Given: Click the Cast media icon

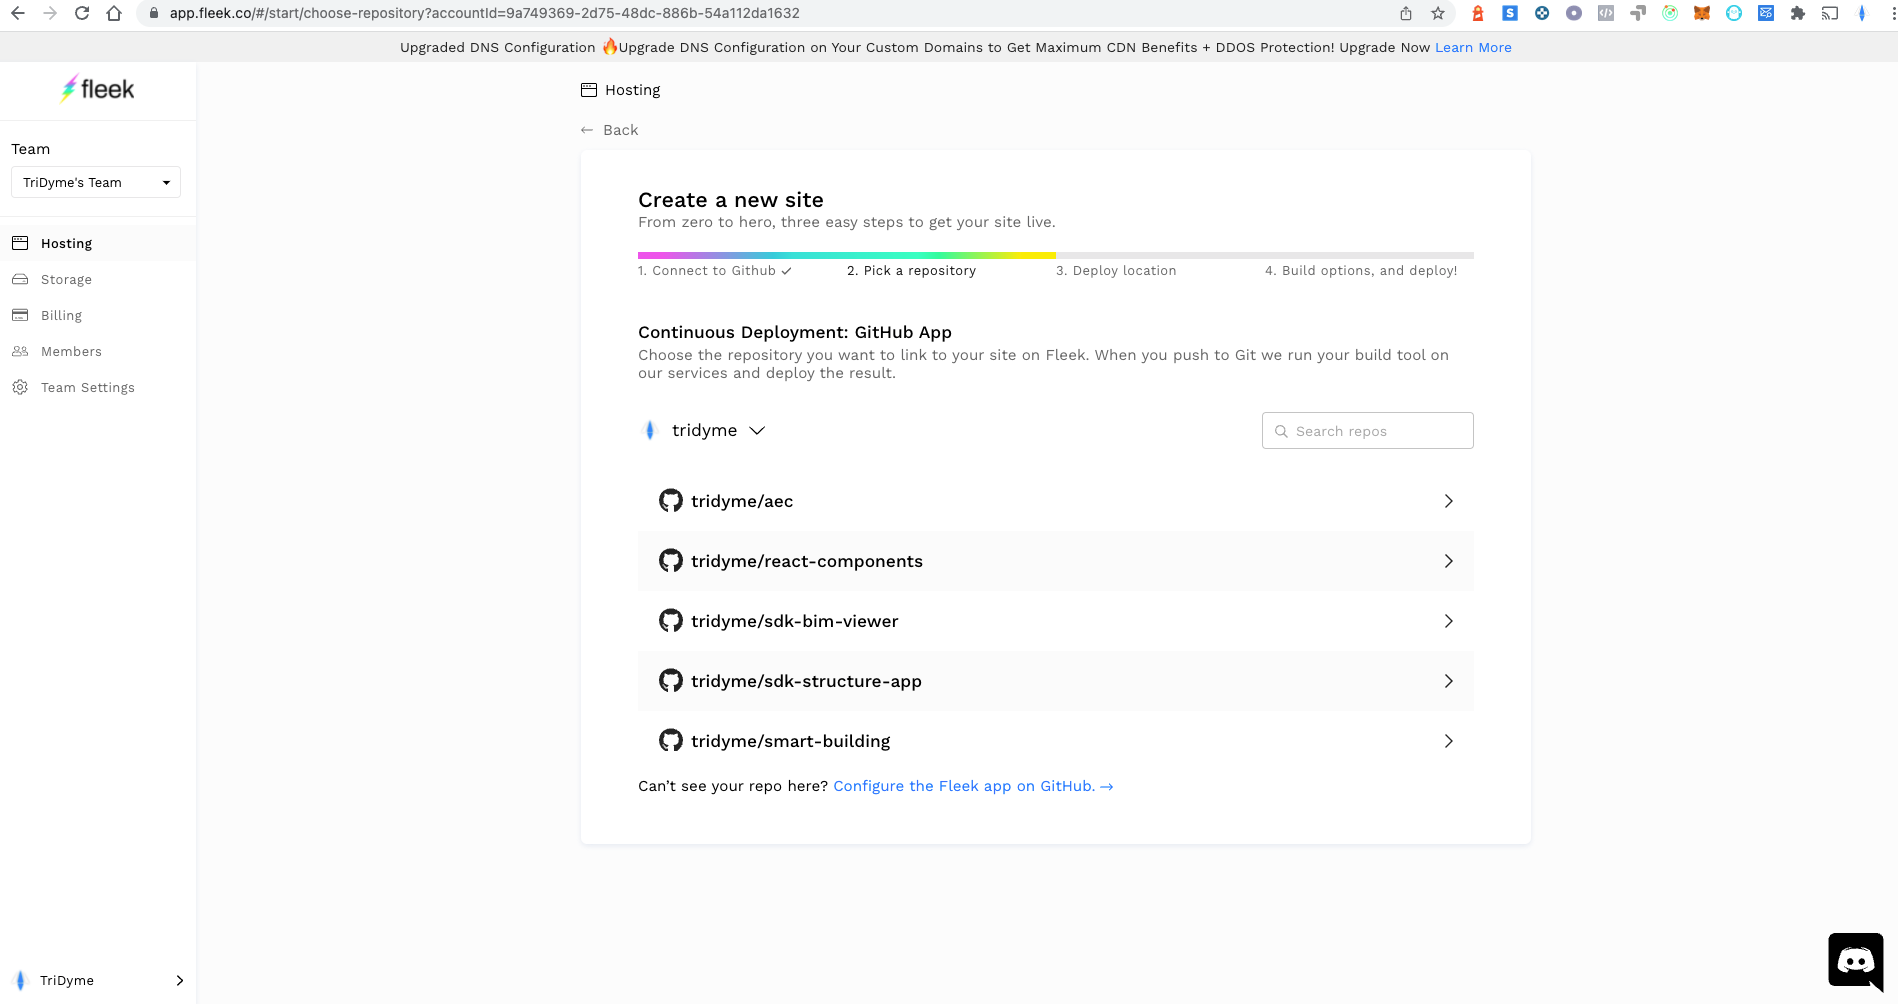Looking at the screenshot, I should click(1830, 13).
